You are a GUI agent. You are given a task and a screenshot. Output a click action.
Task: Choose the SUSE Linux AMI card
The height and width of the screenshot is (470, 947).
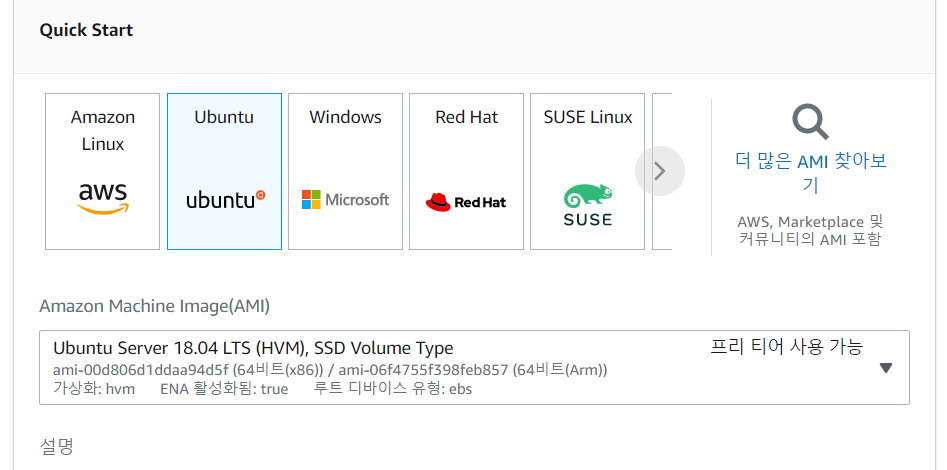coord(588,172)
